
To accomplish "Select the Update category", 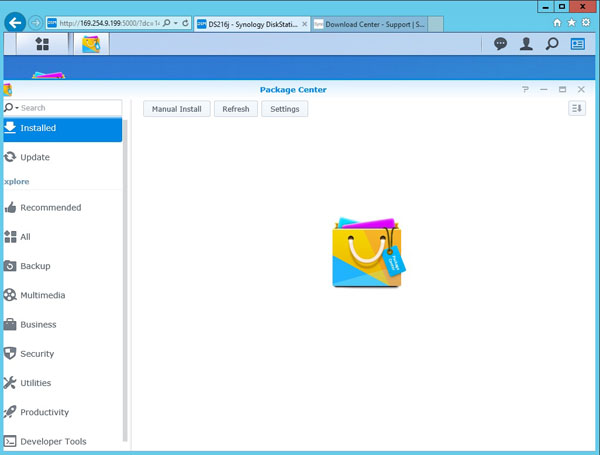I will tap(63, 157).
